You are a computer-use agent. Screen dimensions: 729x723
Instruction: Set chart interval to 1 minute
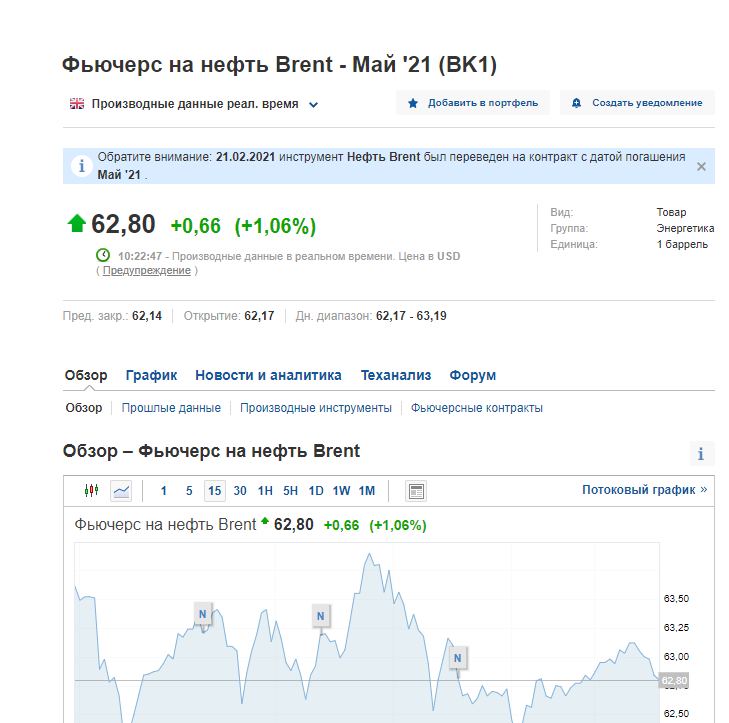pyautogui.click(x=164, y=491)
